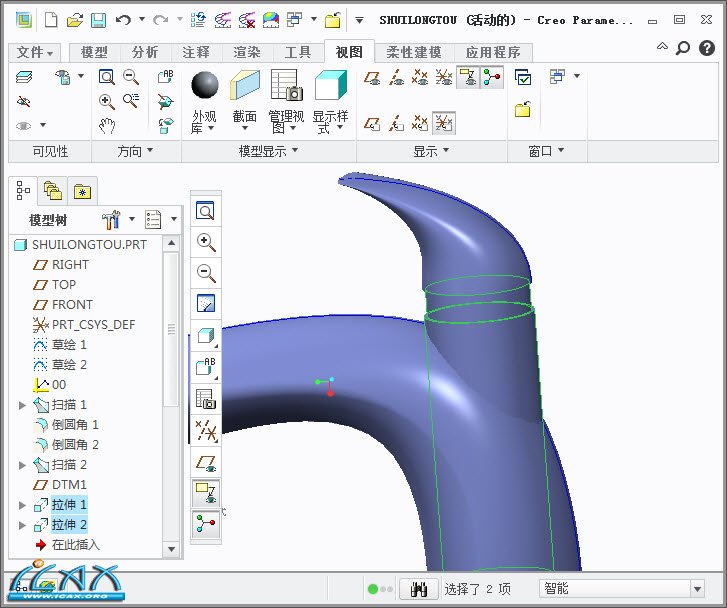Screen dimensions: 727x608
Task: Open the 文件 file menu button
Action: pos(36,52)
